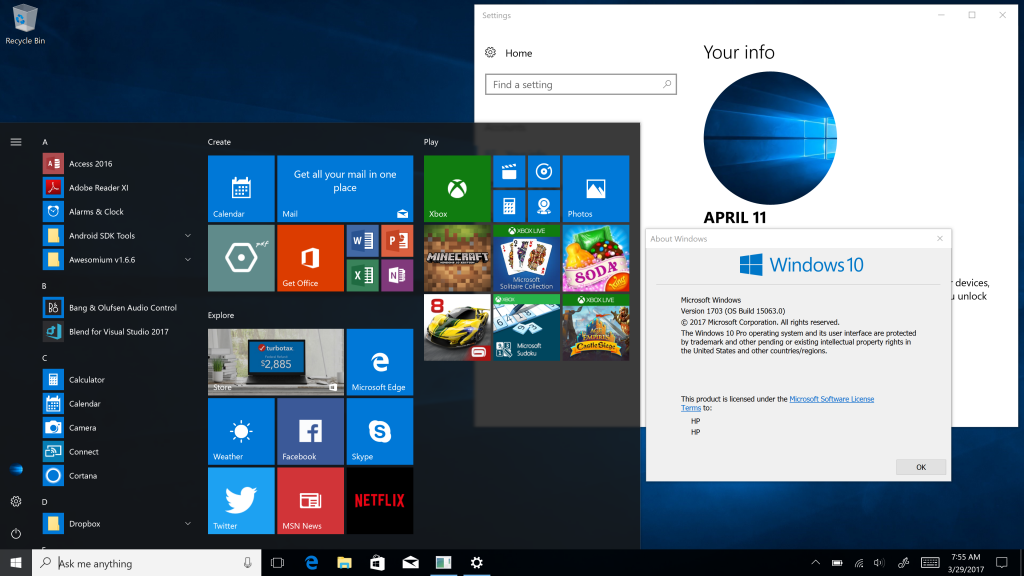
Task: Launch the Netflix tile
Action: coord(379,500)
